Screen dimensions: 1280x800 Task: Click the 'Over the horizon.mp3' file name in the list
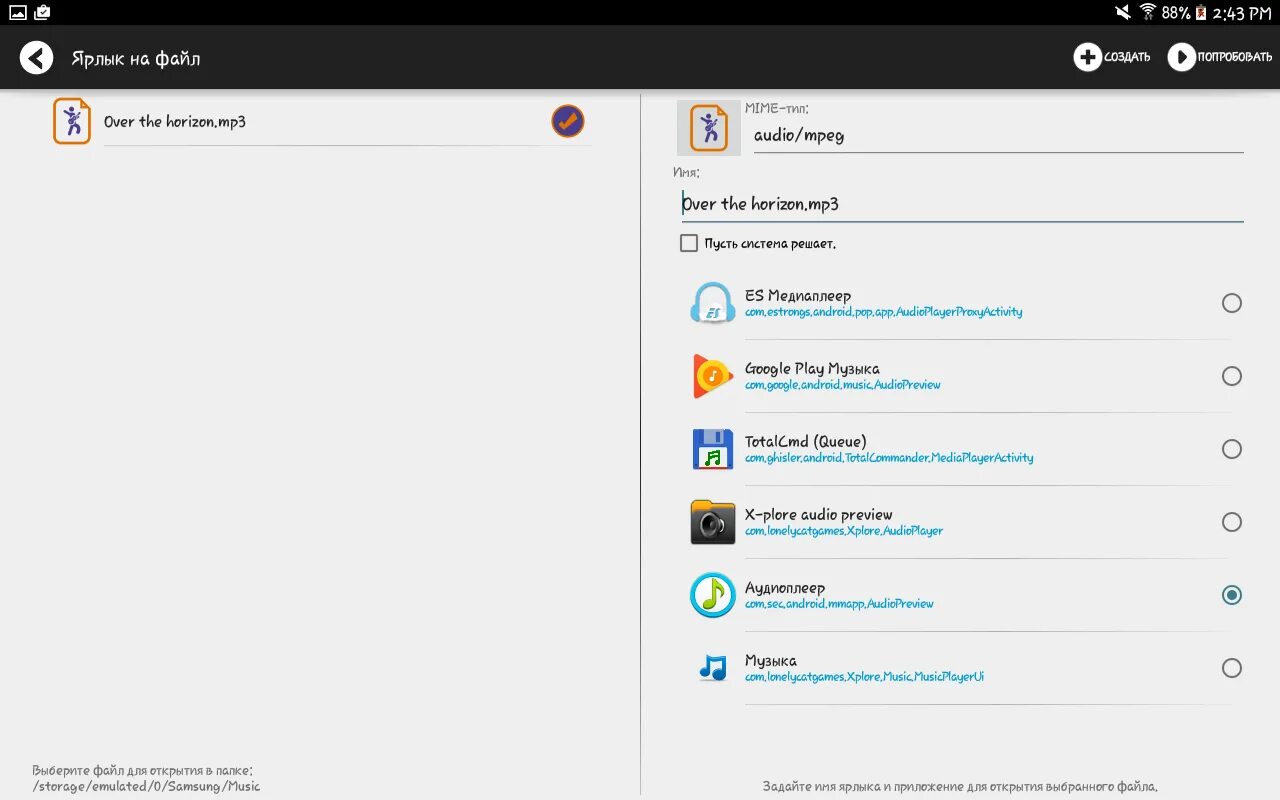(175, 122)
